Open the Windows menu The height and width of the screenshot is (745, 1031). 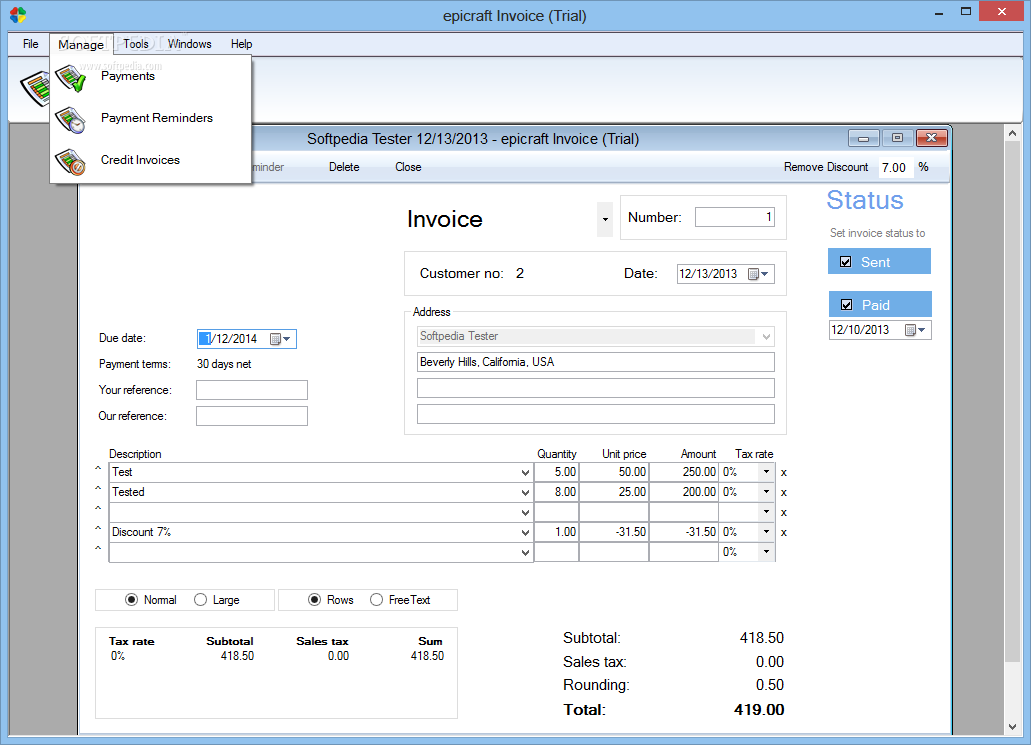[x=189, y=44]
